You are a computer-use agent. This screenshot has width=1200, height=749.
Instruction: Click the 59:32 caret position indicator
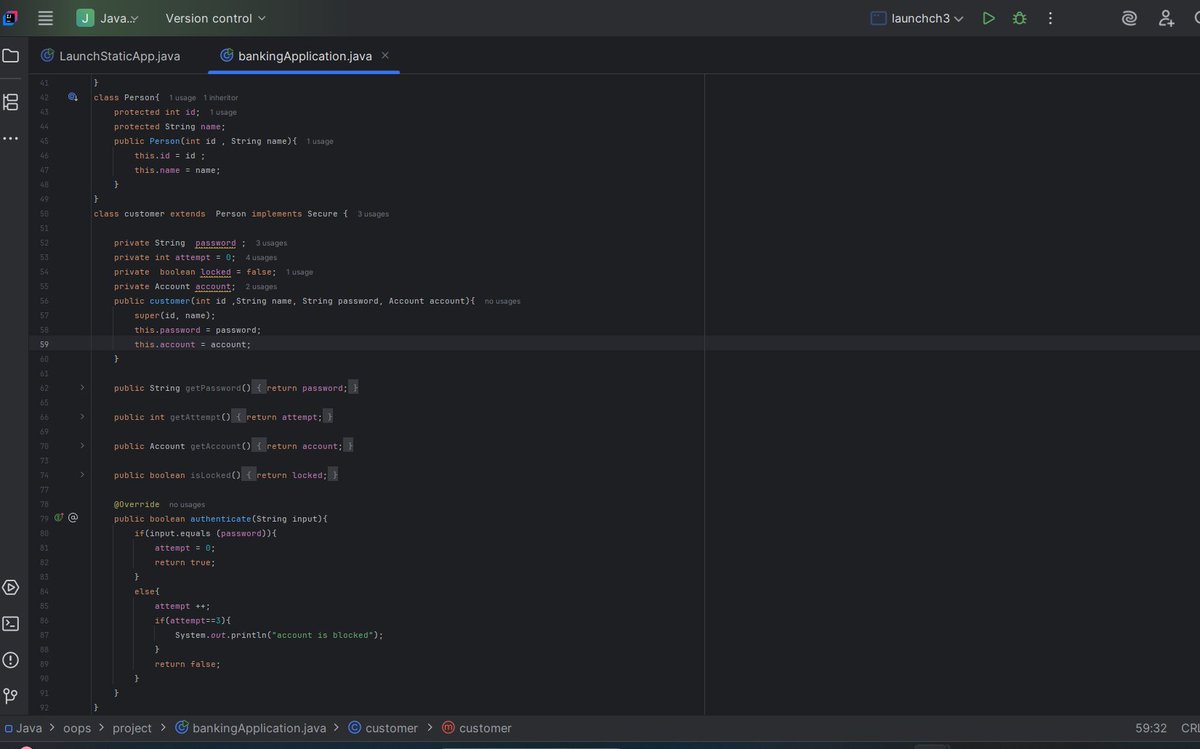(x=1151, y=728)
